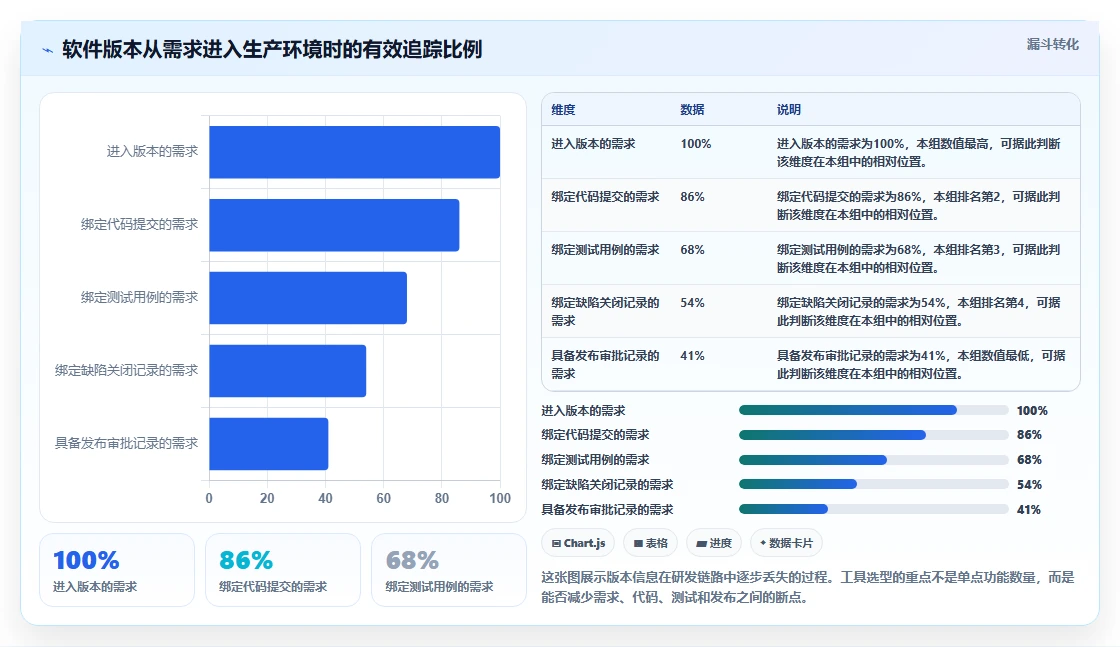Screen dimensions: 1120x647
Task: Click the 漏斗转化 tag in the header
Action: (1052, 44)
